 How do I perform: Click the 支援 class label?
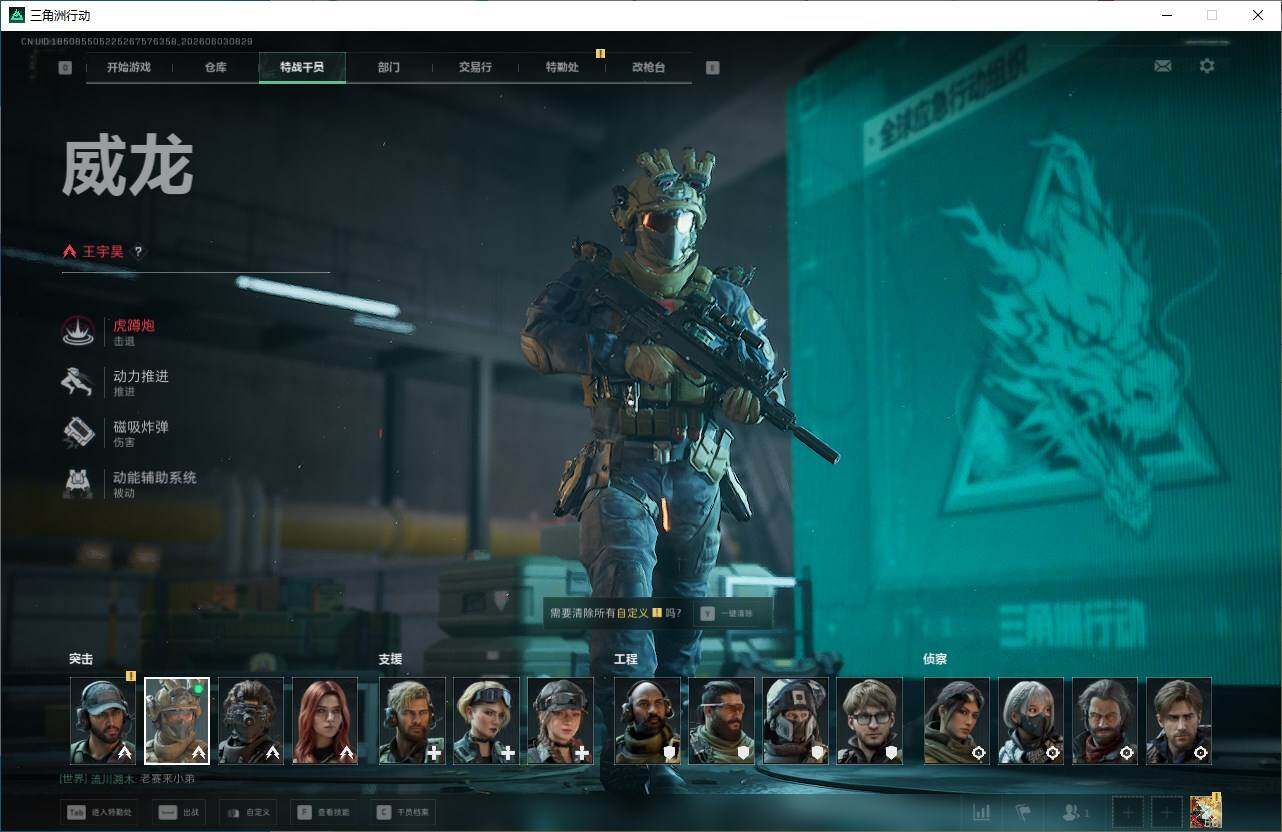(x=390, y=659)
